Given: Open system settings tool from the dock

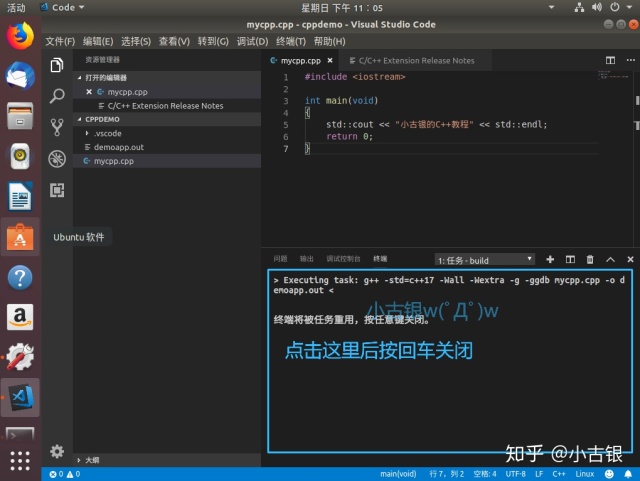Looking at the screenshot, I should pos(20,357).
